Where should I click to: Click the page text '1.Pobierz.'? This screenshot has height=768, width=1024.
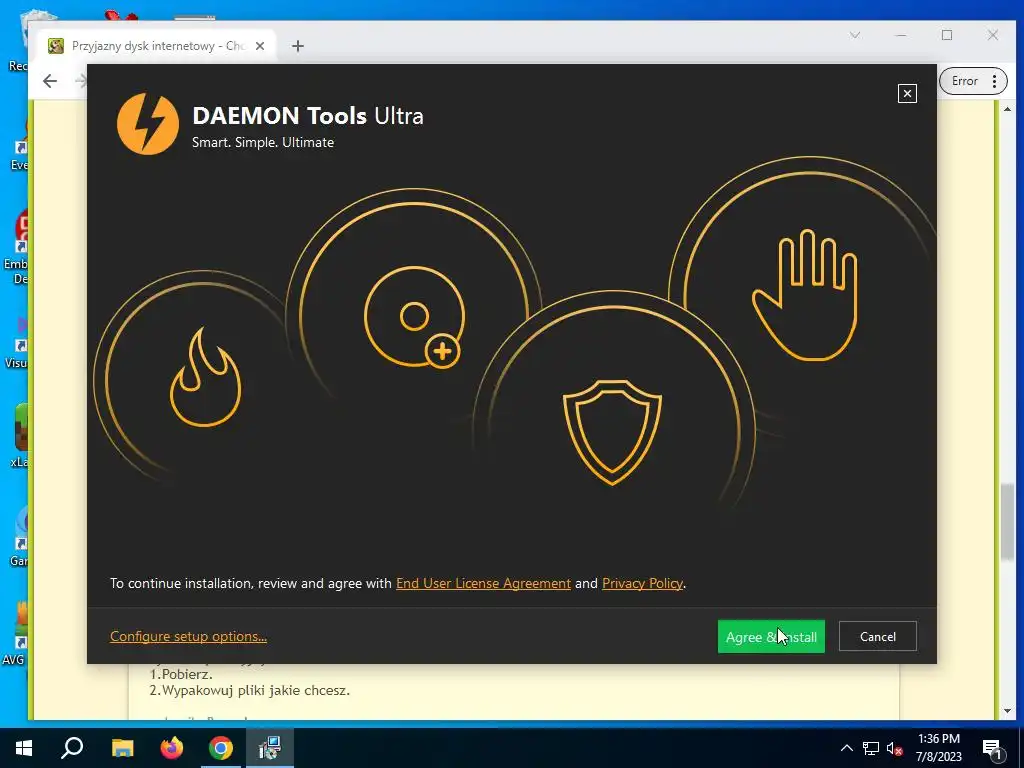click(x=181, y=674)
